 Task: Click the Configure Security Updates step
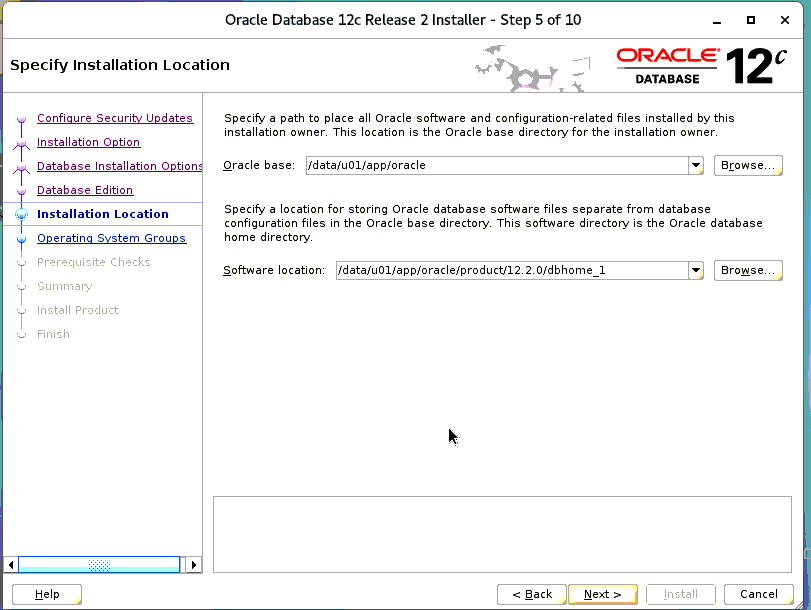coord(114,118)
